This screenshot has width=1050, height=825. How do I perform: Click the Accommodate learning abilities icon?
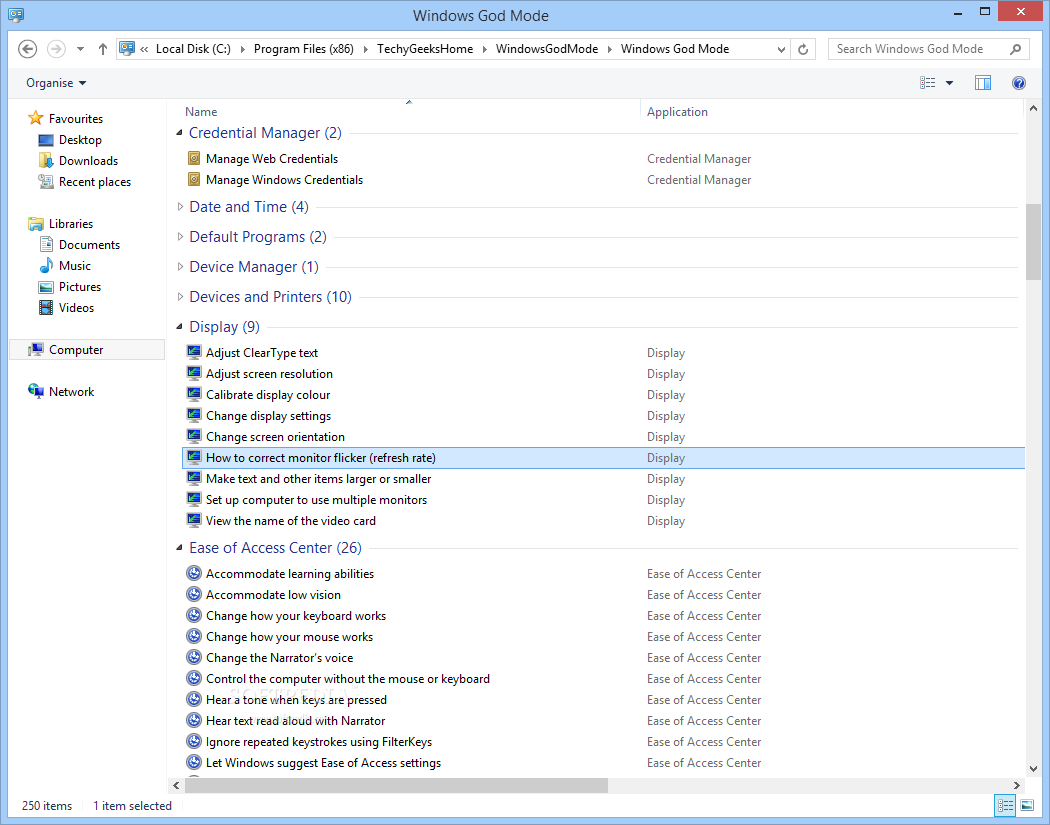[194, 573]
